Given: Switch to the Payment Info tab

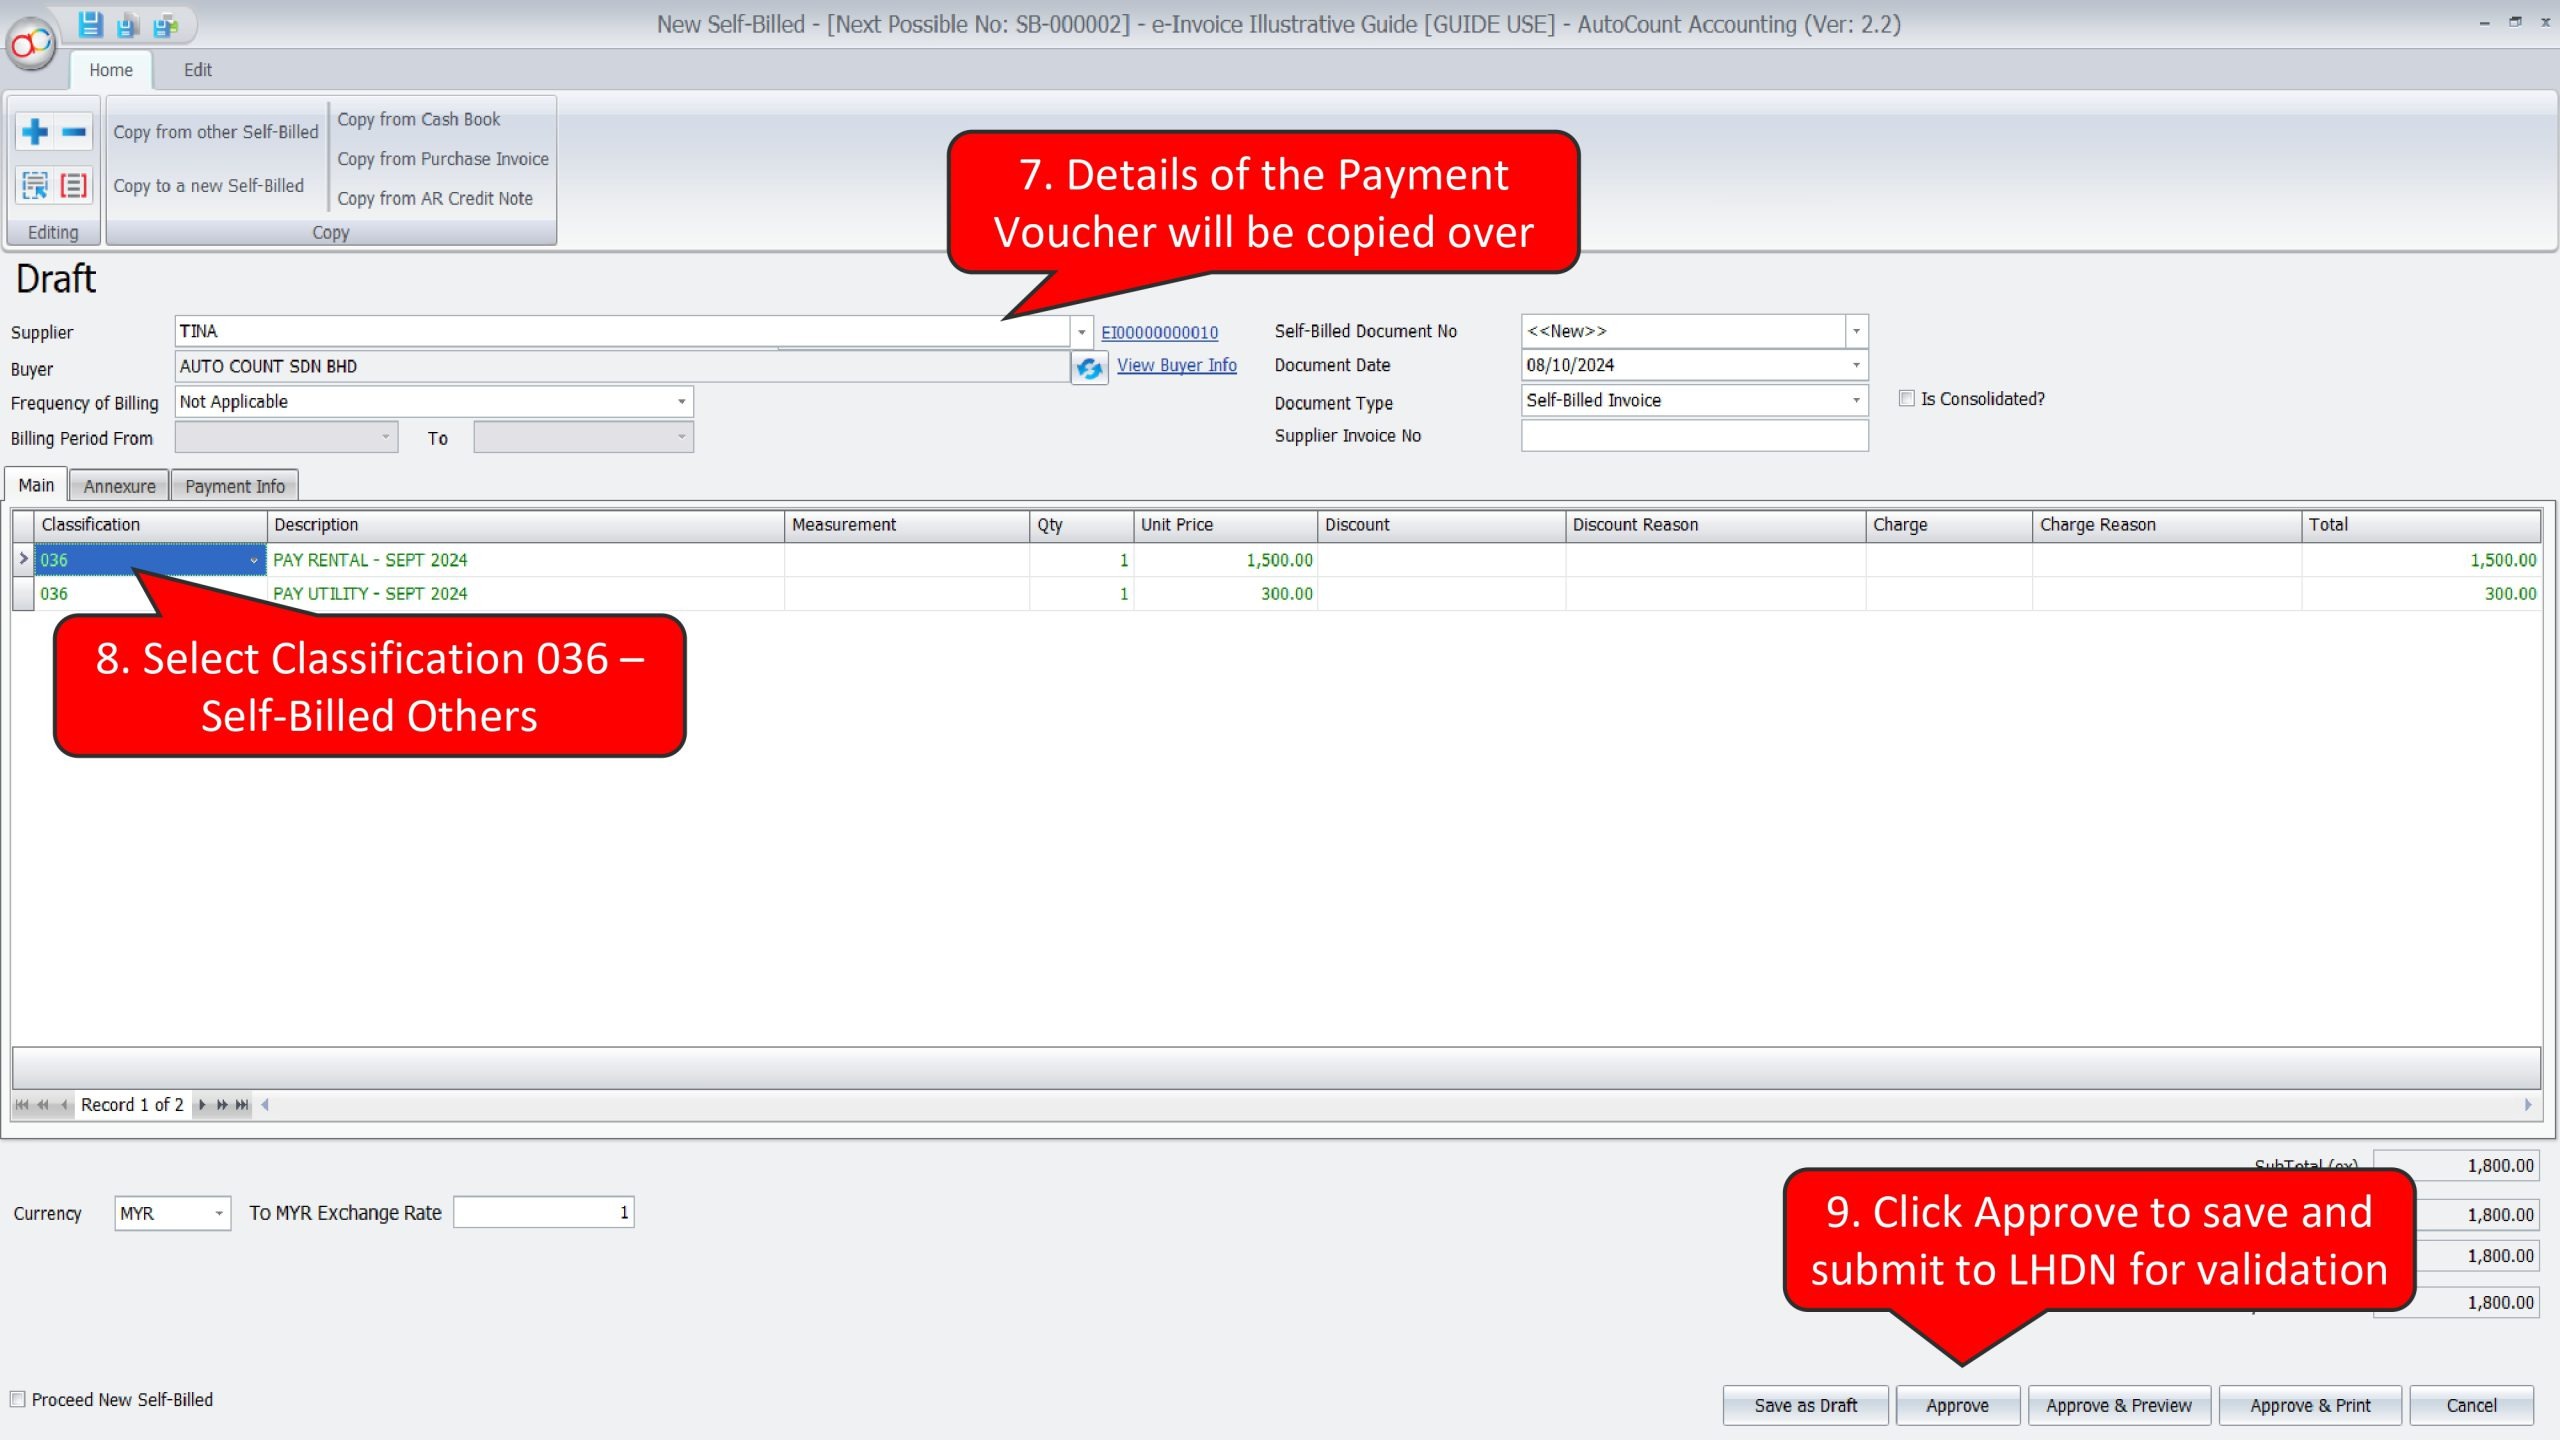Looking at the screenshot, I should [234, 486].
